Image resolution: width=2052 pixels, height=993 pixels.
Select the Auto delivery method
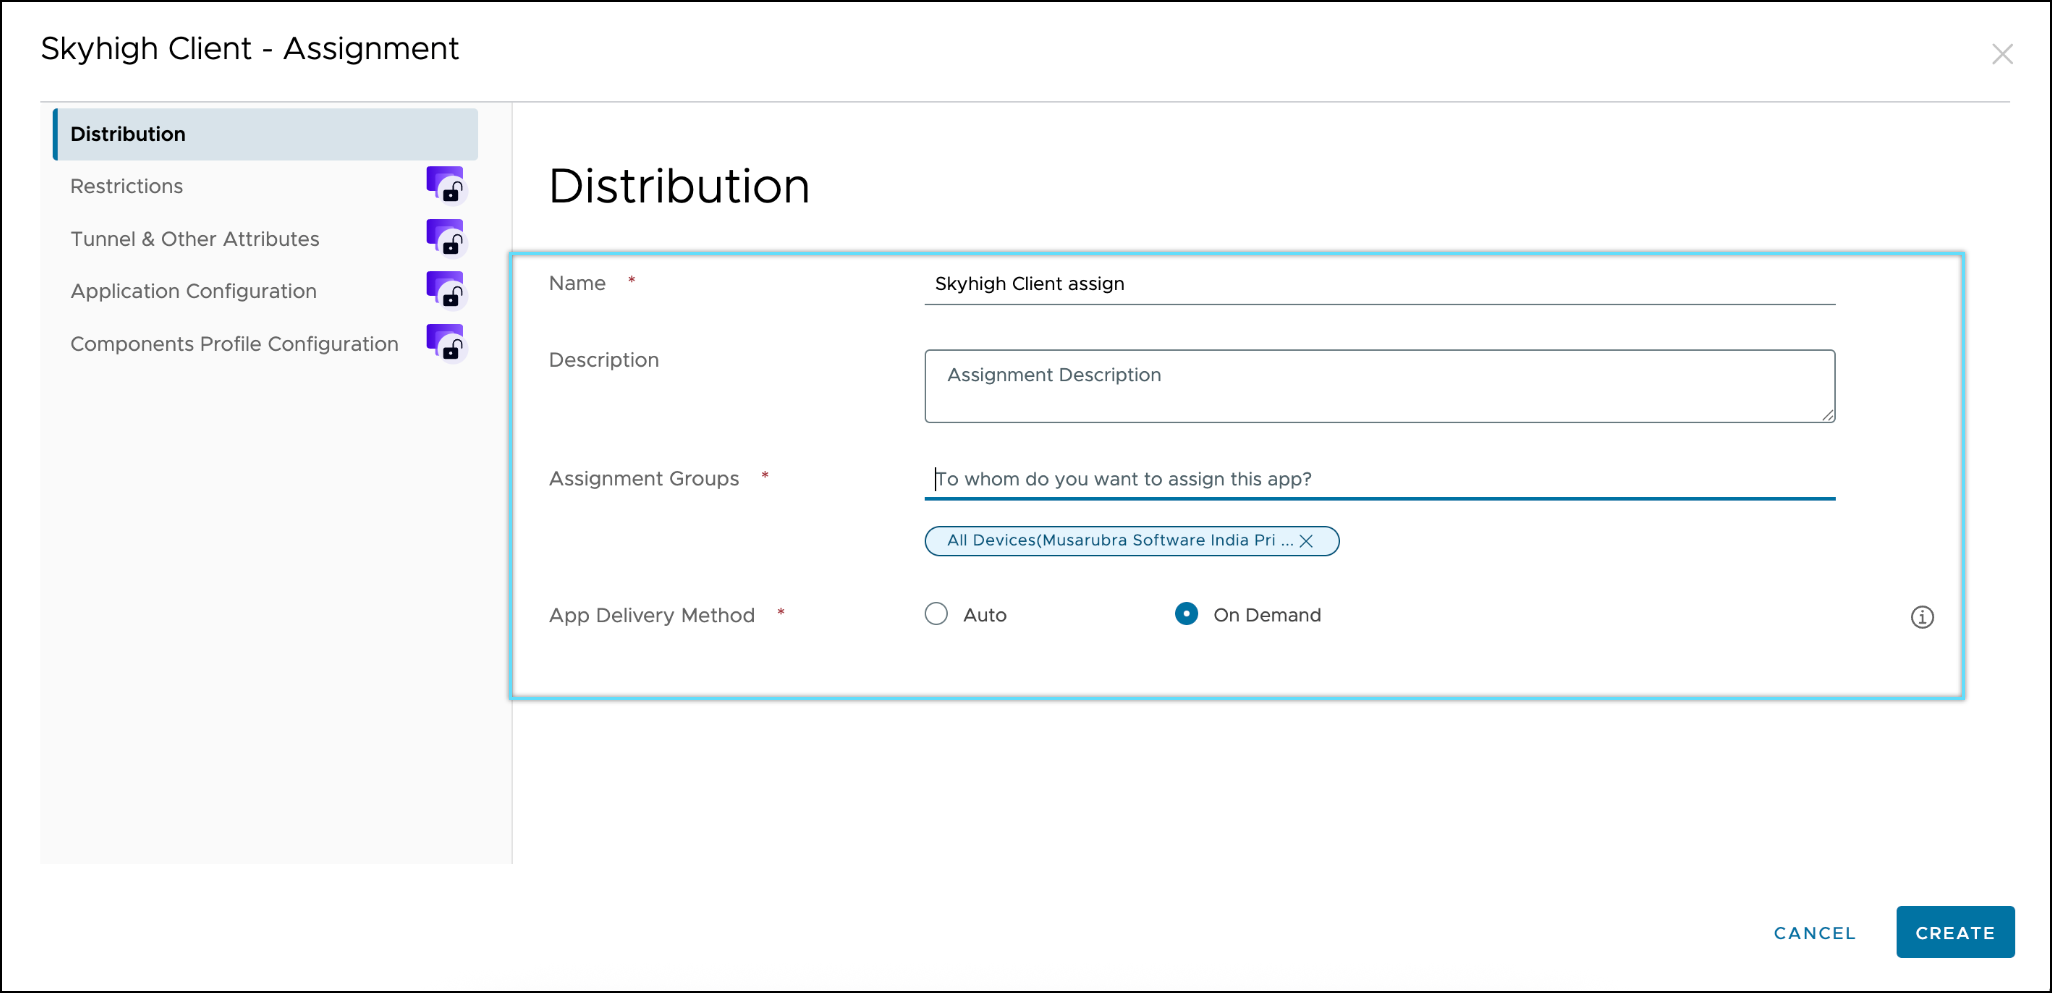point(936,614)
